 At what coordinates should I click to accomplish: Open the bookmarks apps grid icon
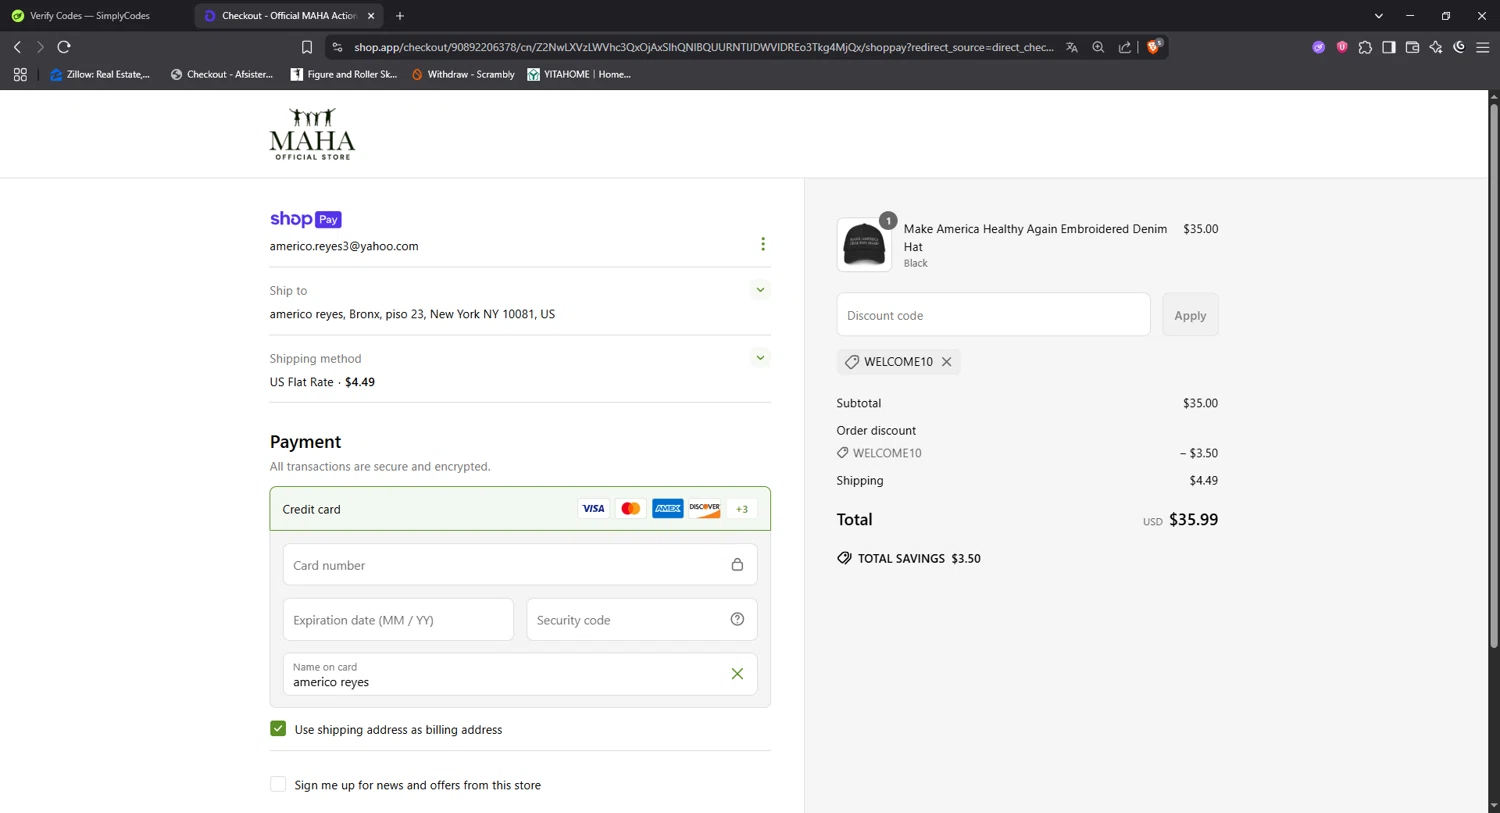(x=20, y=74)
